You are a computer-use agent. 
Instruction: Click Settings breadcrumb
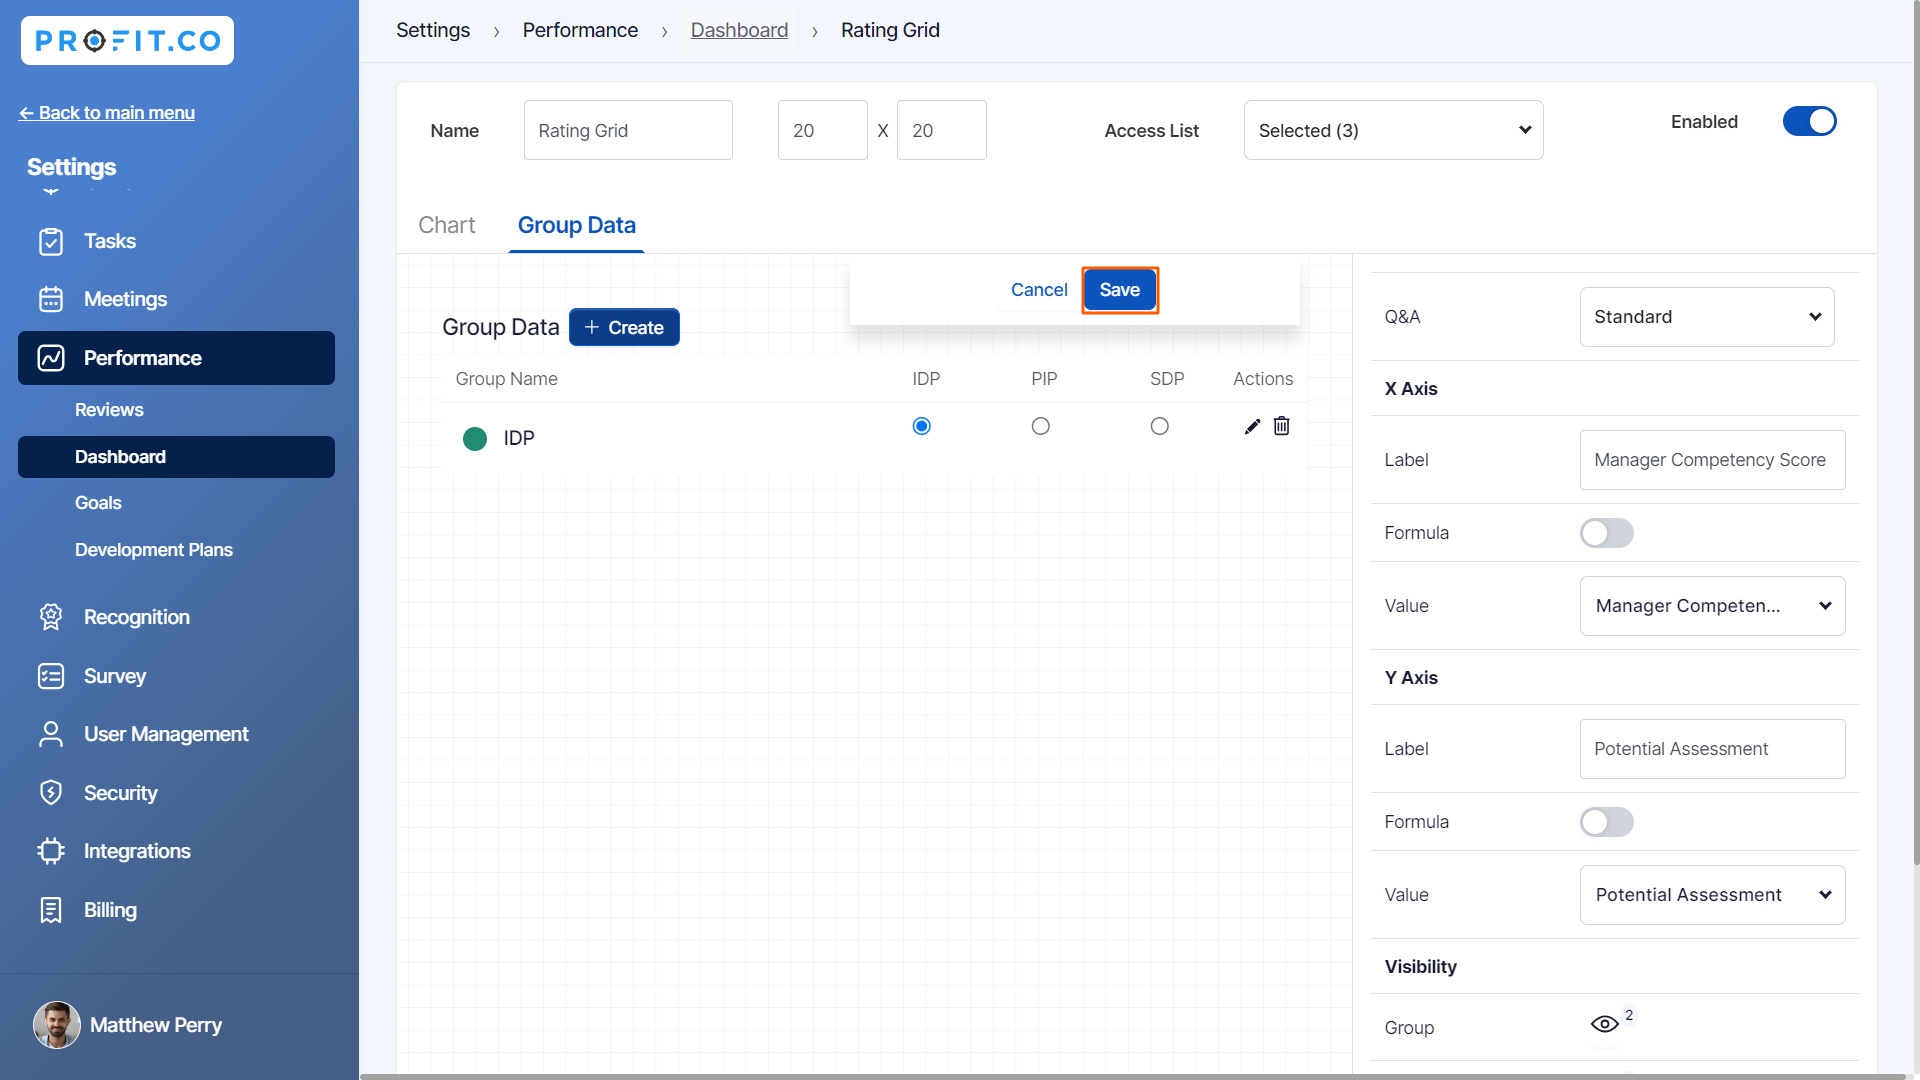tap(433, 30)
